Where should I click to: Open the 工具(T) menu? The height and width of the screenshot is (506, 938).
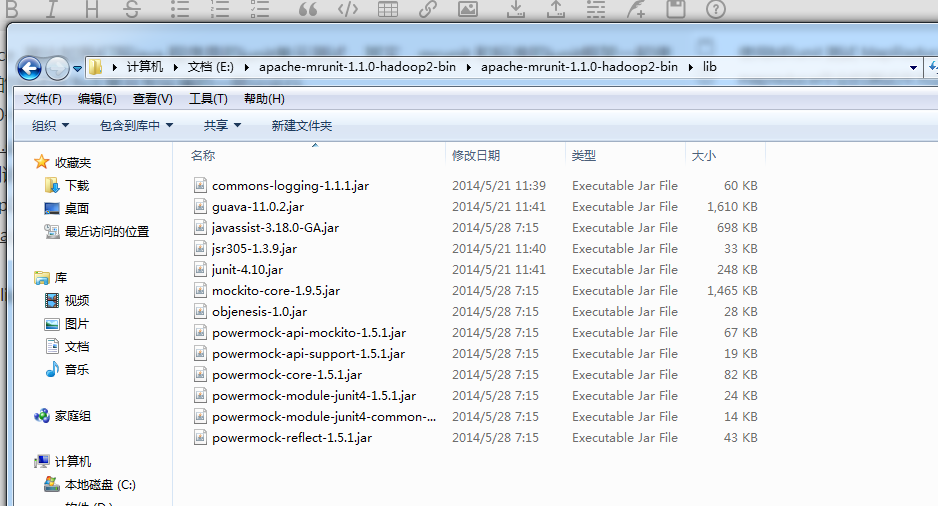pyautogui.click(x=208, y=99)
